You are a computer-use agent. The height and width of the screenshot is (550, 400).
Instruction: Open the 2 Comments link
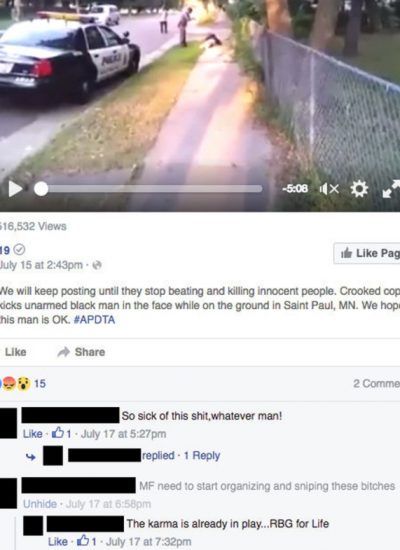coord(376,383)
